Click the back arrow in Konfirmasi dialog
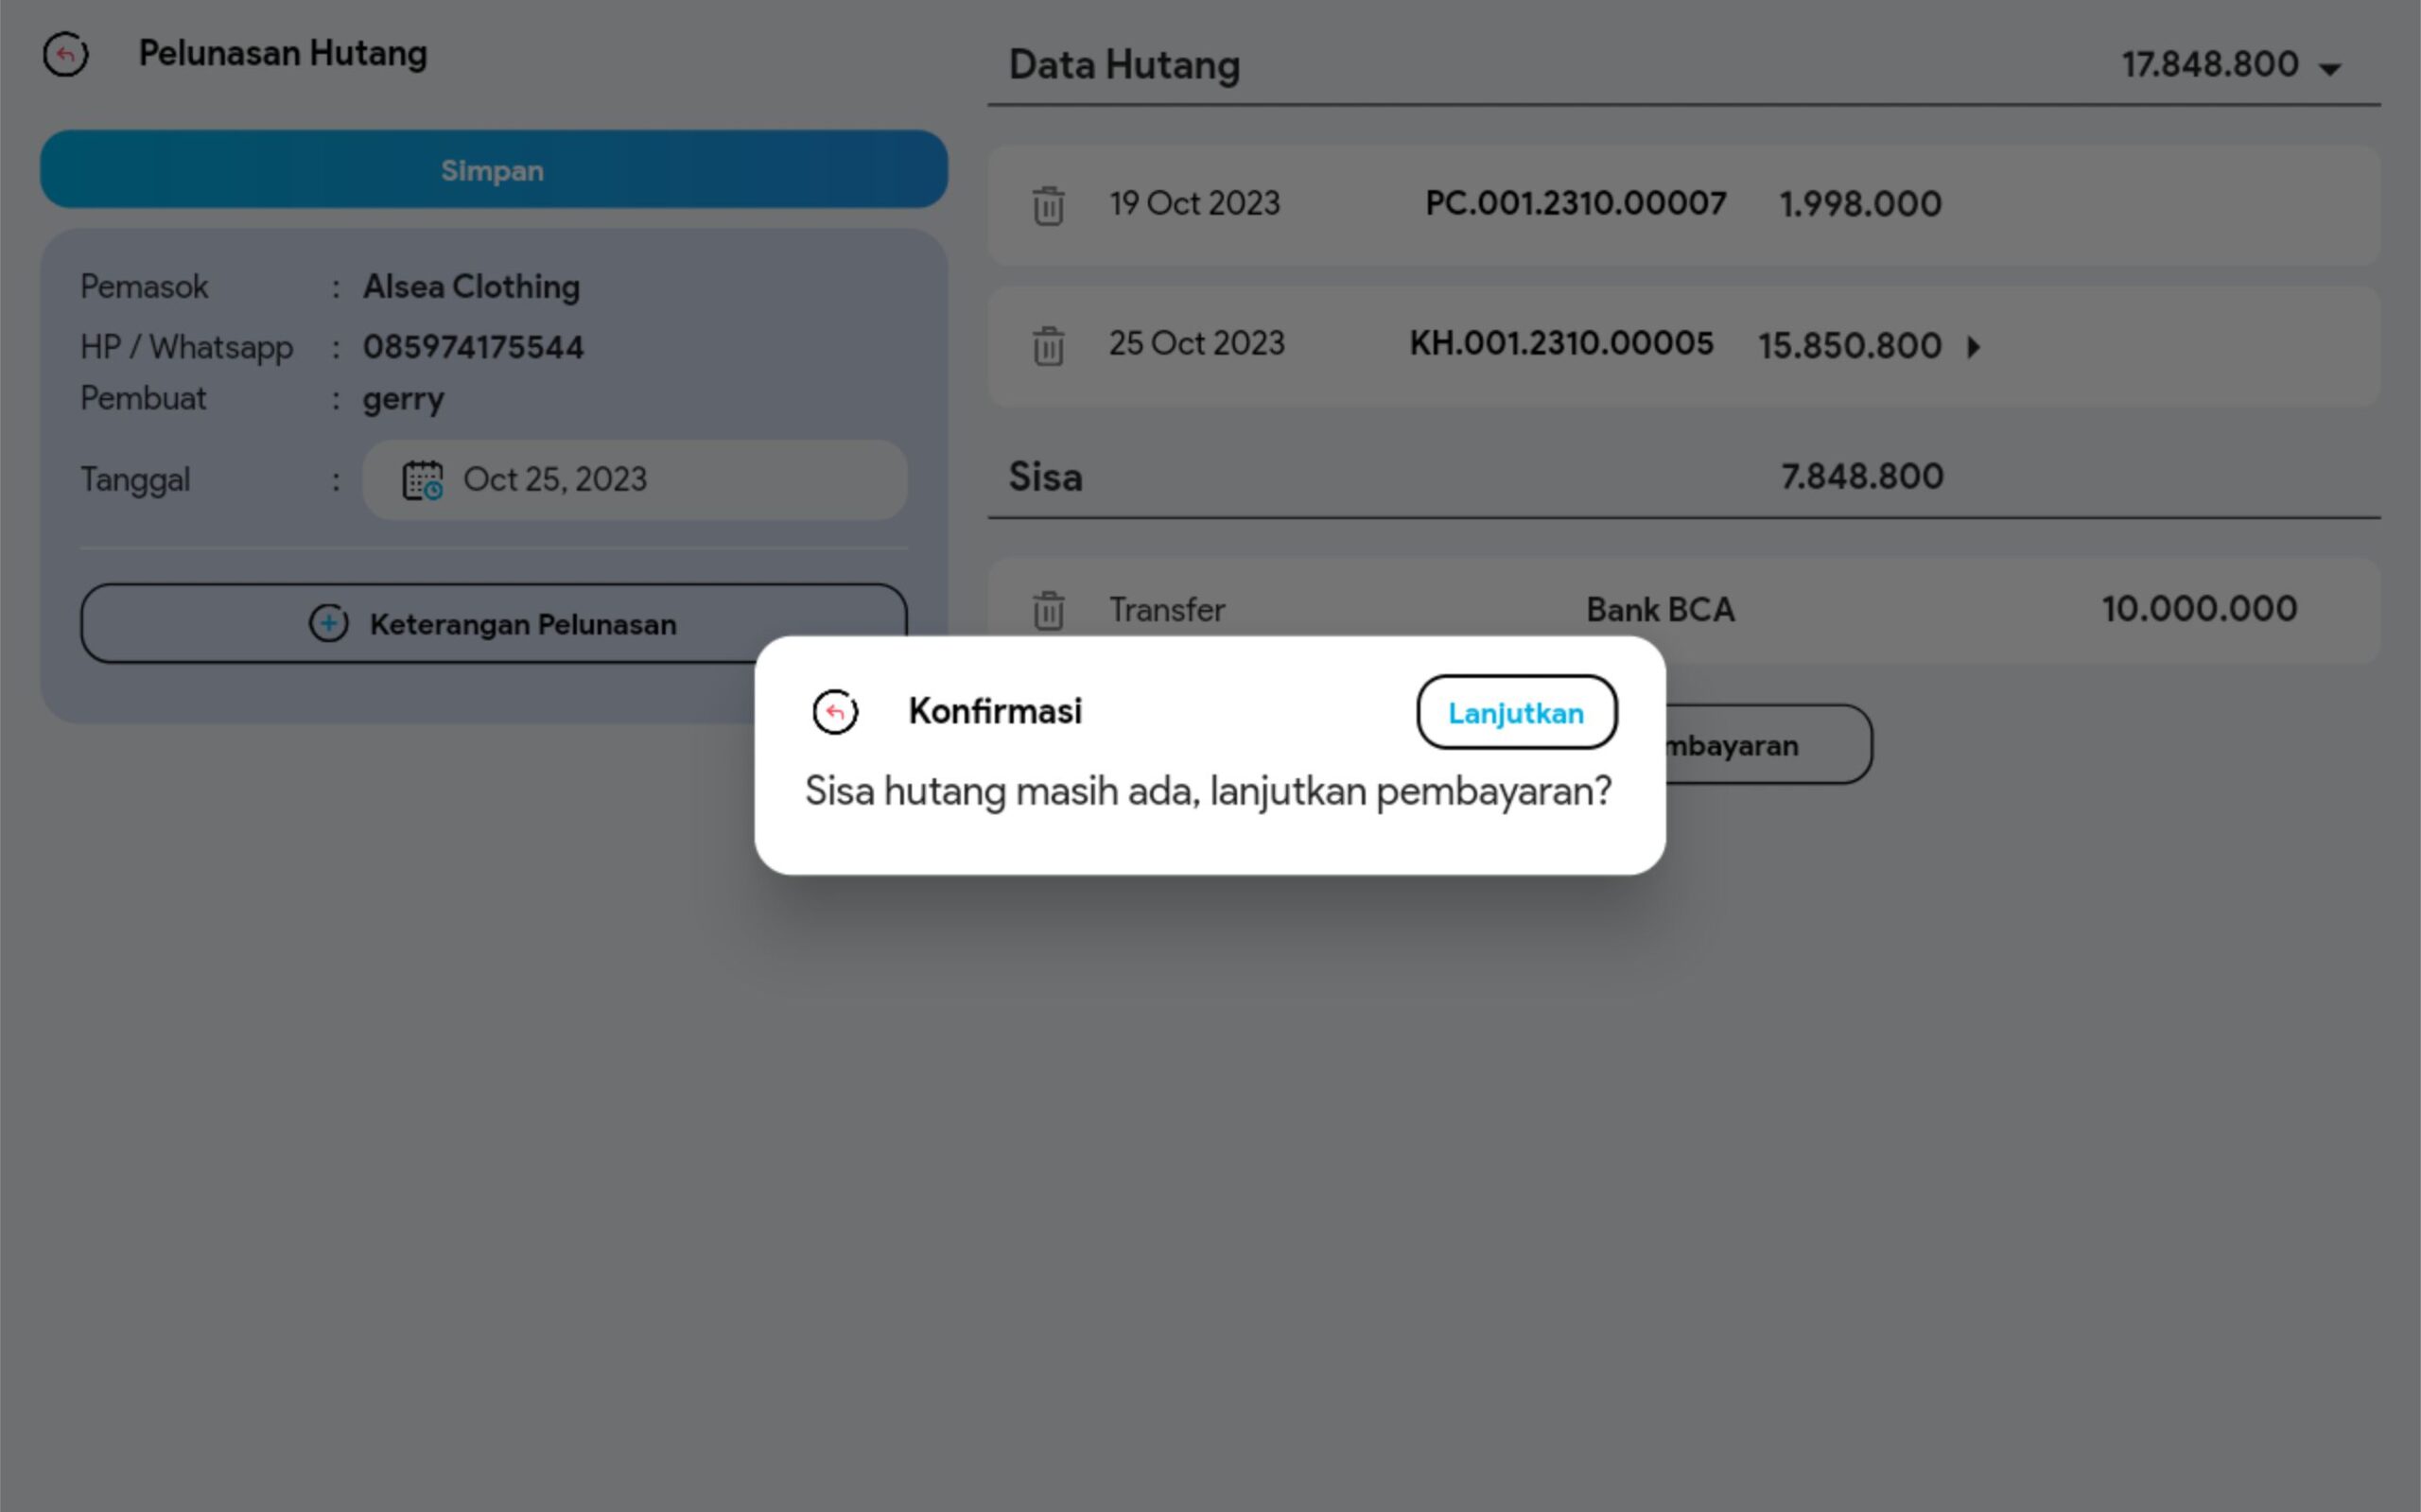Viewport: 2421px width, 1512px height. point(835,712)
